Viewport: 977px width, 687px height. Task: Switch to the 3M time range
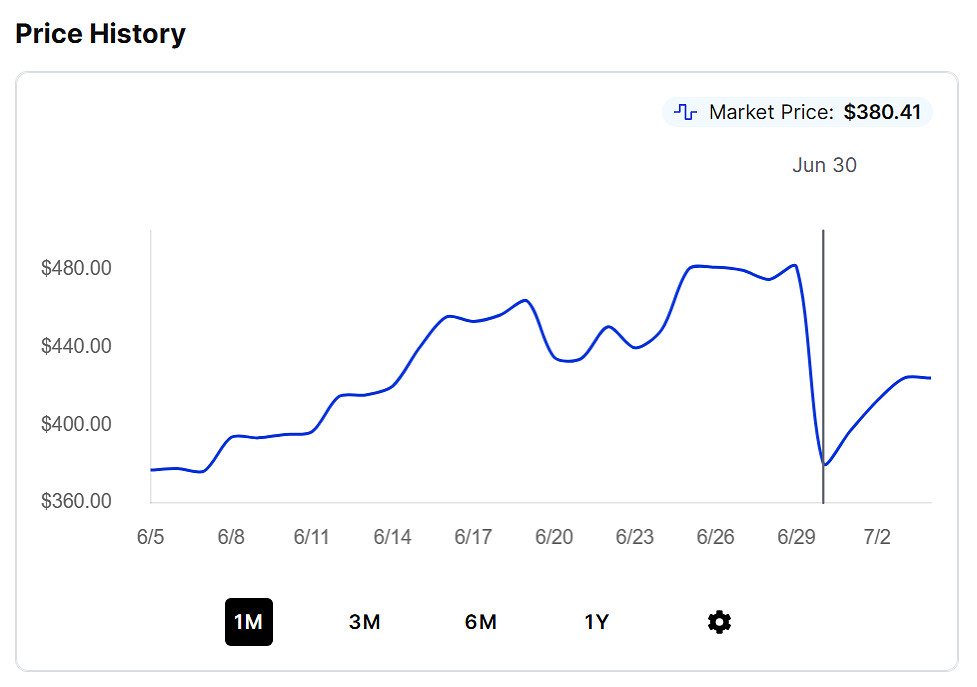364,622
